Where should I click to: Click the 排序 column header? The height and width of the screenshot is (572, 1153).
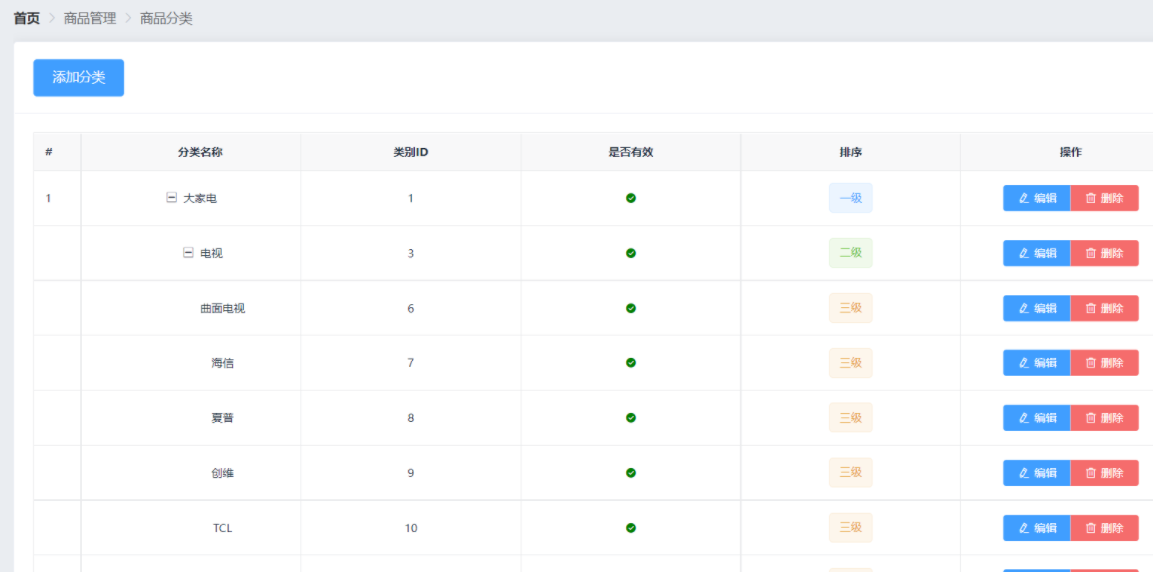[x=851, y=152]
